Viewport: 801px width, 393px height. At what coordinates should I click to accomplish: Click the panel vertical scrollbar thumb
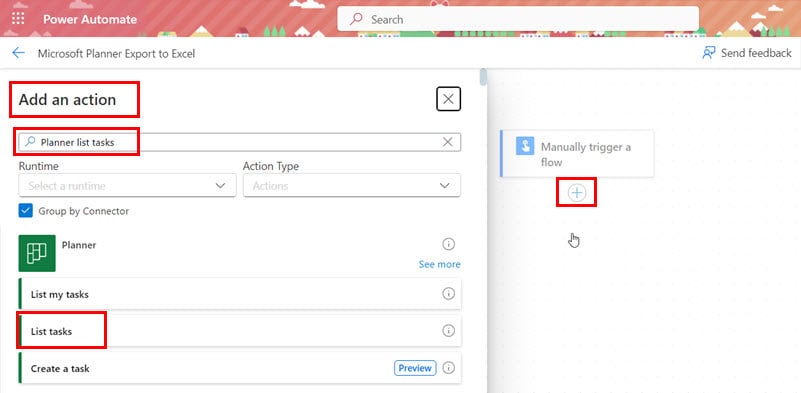coord(483,77)
